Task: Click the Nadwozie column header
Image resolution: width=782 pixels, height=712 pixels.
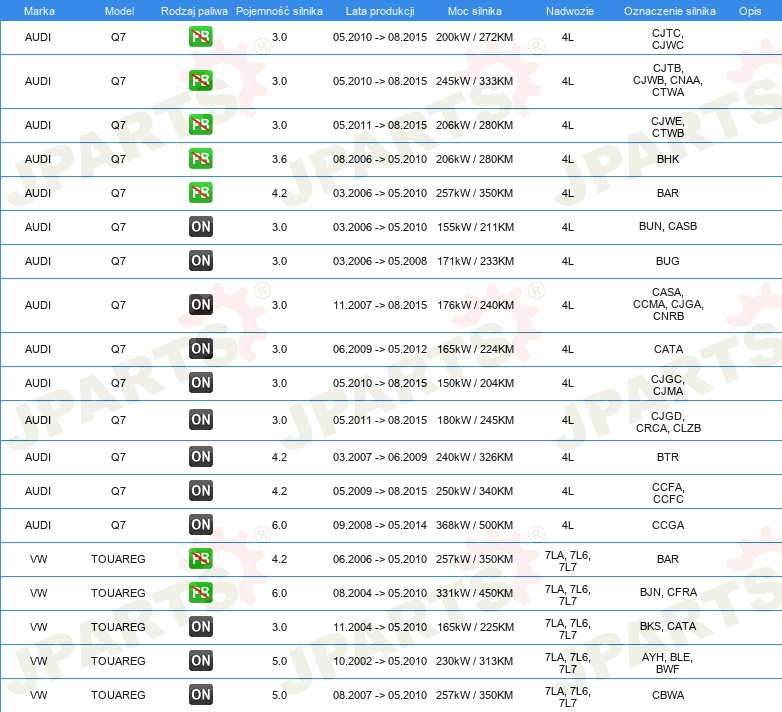Action: [570, 11]
